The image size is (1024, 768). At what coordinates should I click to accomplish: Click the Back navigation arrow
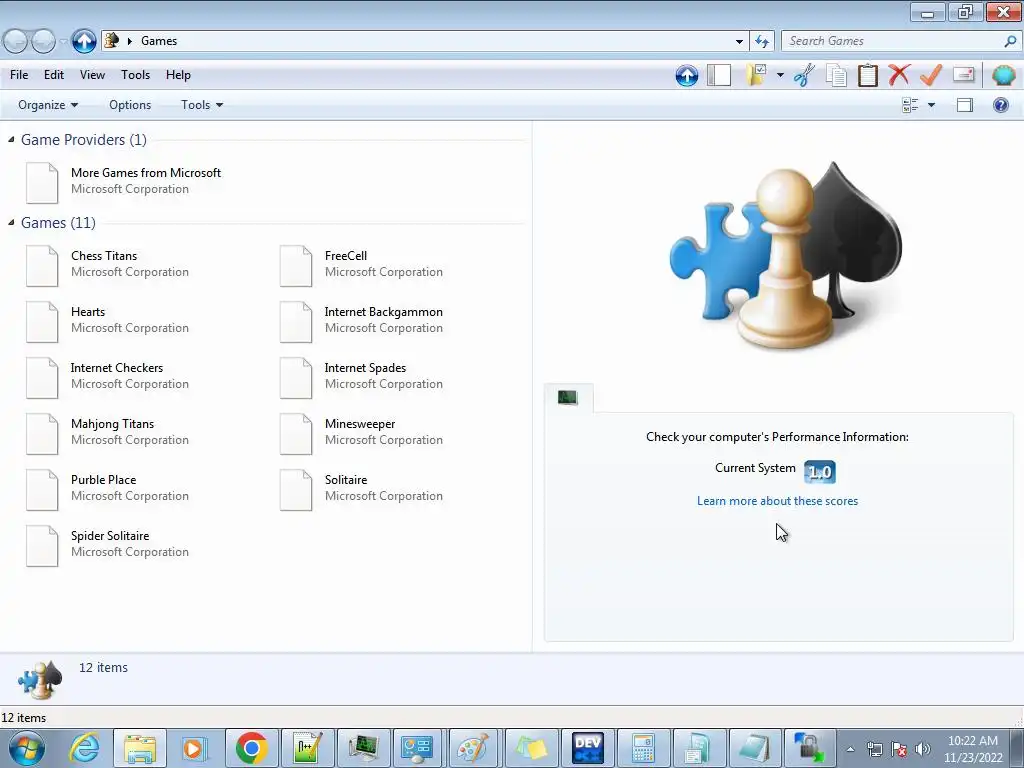pos(16,41)
